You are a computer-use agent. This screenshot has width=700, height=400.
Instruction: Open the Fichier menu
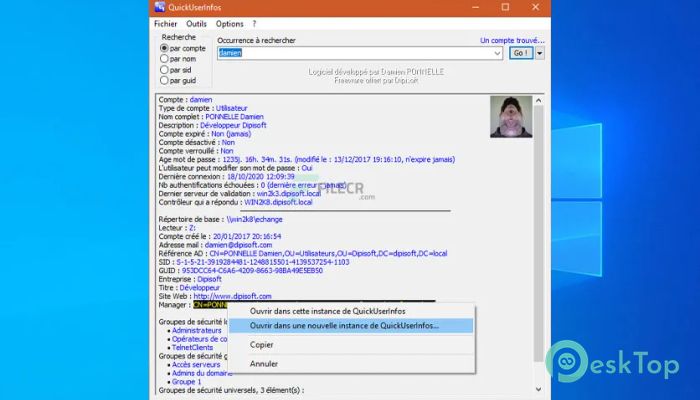(166, 24)
